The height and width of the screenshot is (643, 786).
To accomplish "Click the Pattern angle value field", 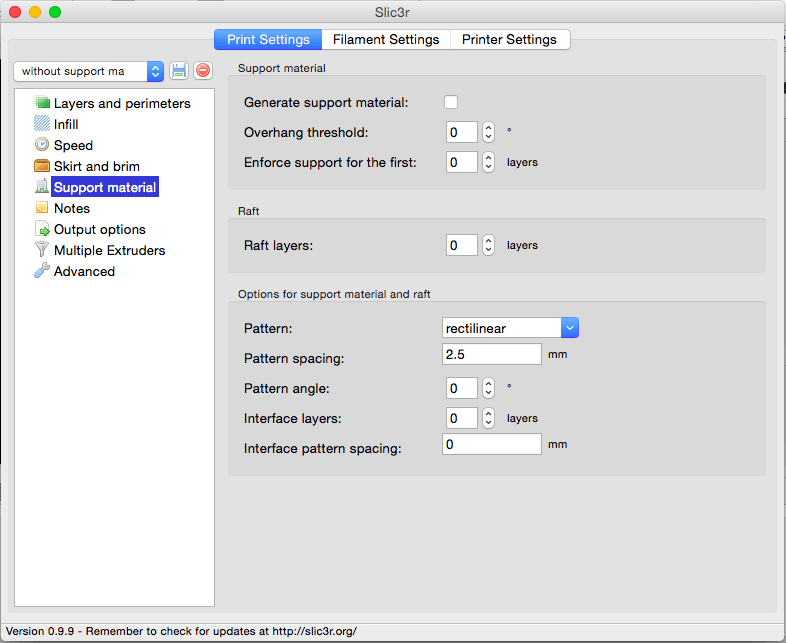I will click(462, 388).
